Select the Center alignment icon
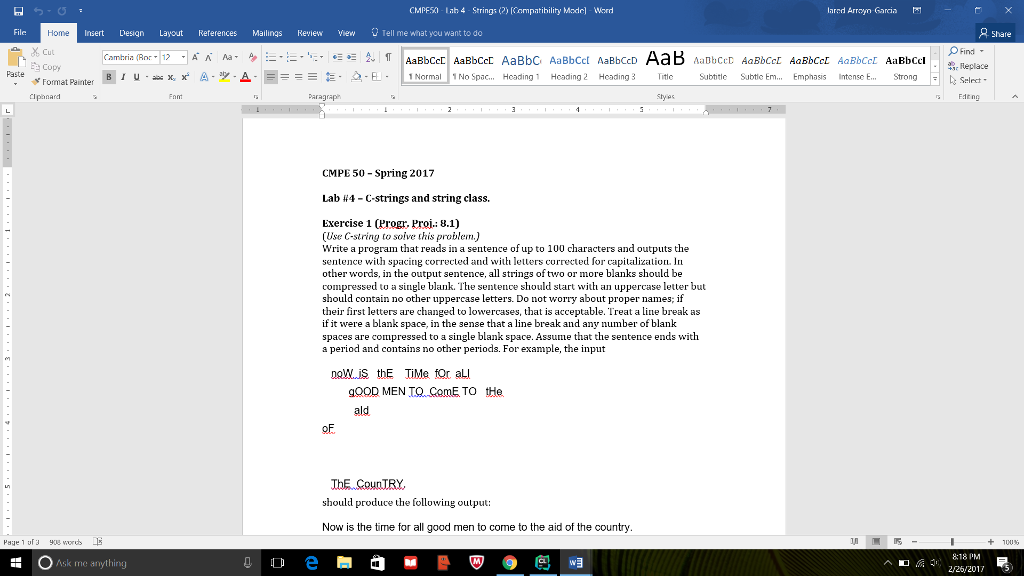Screen dimensions: 1024x576 click(x=283, y=76)
